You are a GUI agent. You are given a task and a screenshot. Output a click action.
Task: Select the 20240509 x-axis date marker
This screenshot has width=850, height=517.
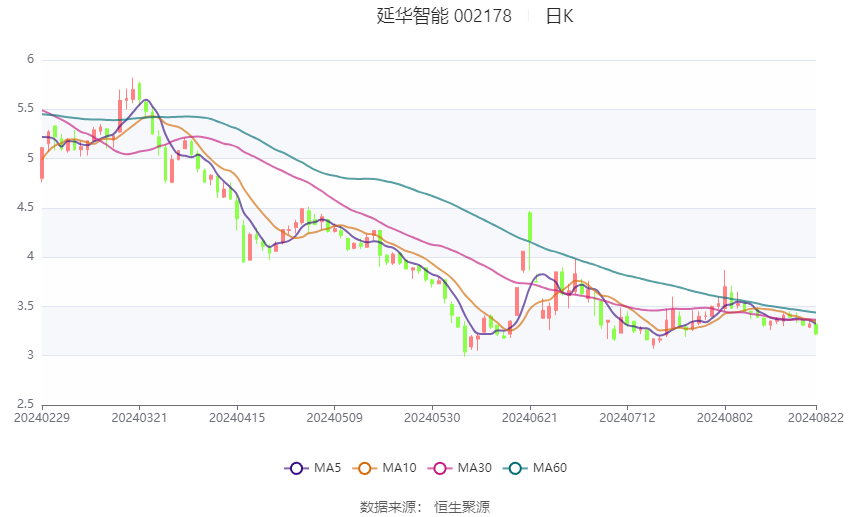coord(334,418)
